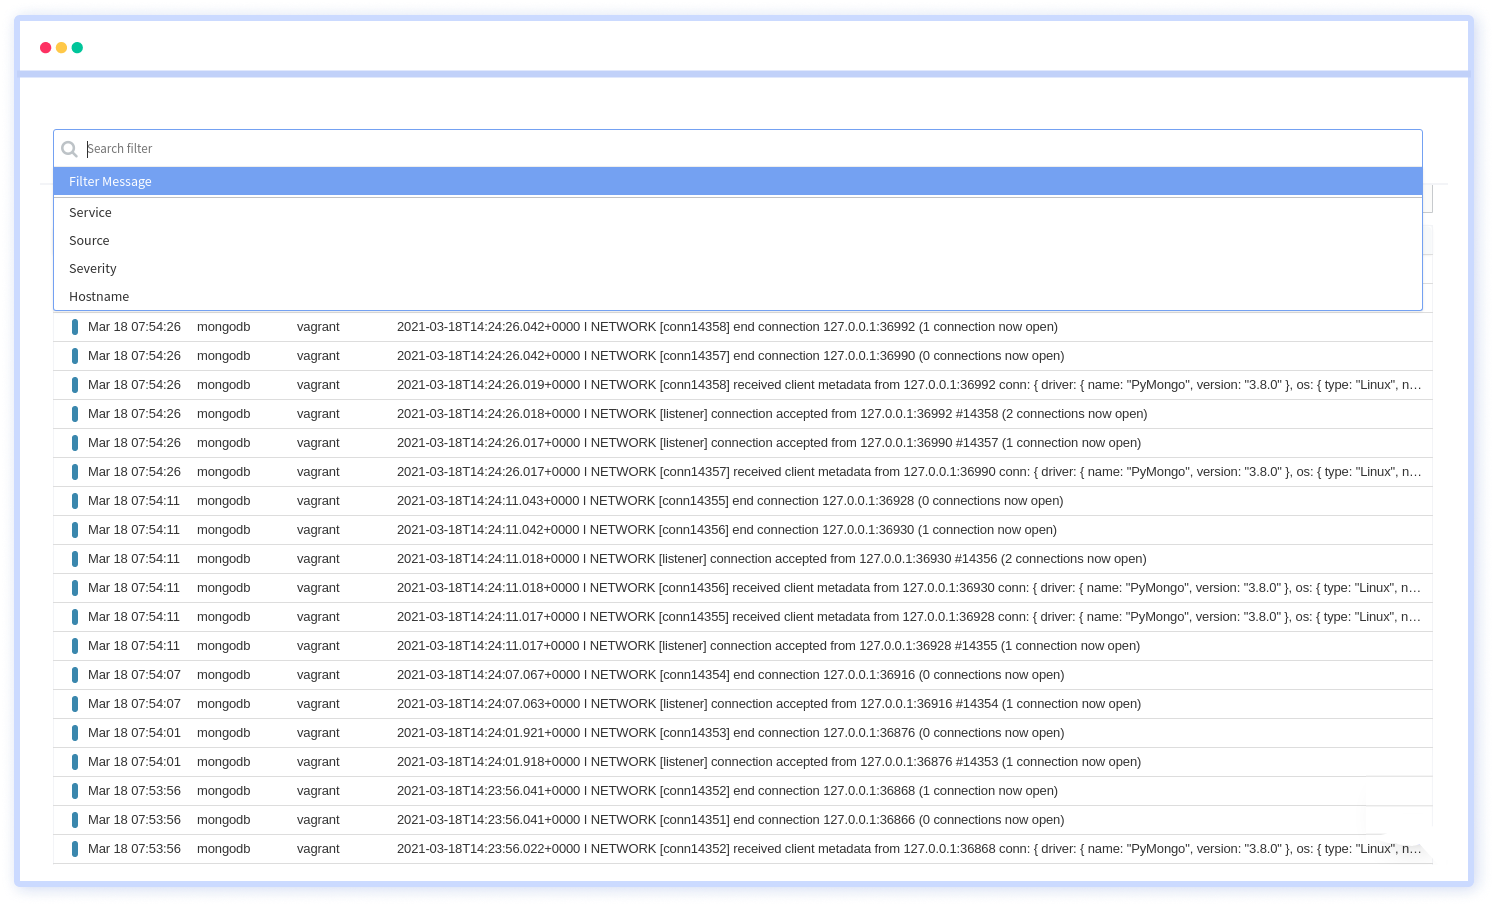Click the severity bar on the last Mar 18 07:53:56 row
1494x906 pixels.
(75, 848)
